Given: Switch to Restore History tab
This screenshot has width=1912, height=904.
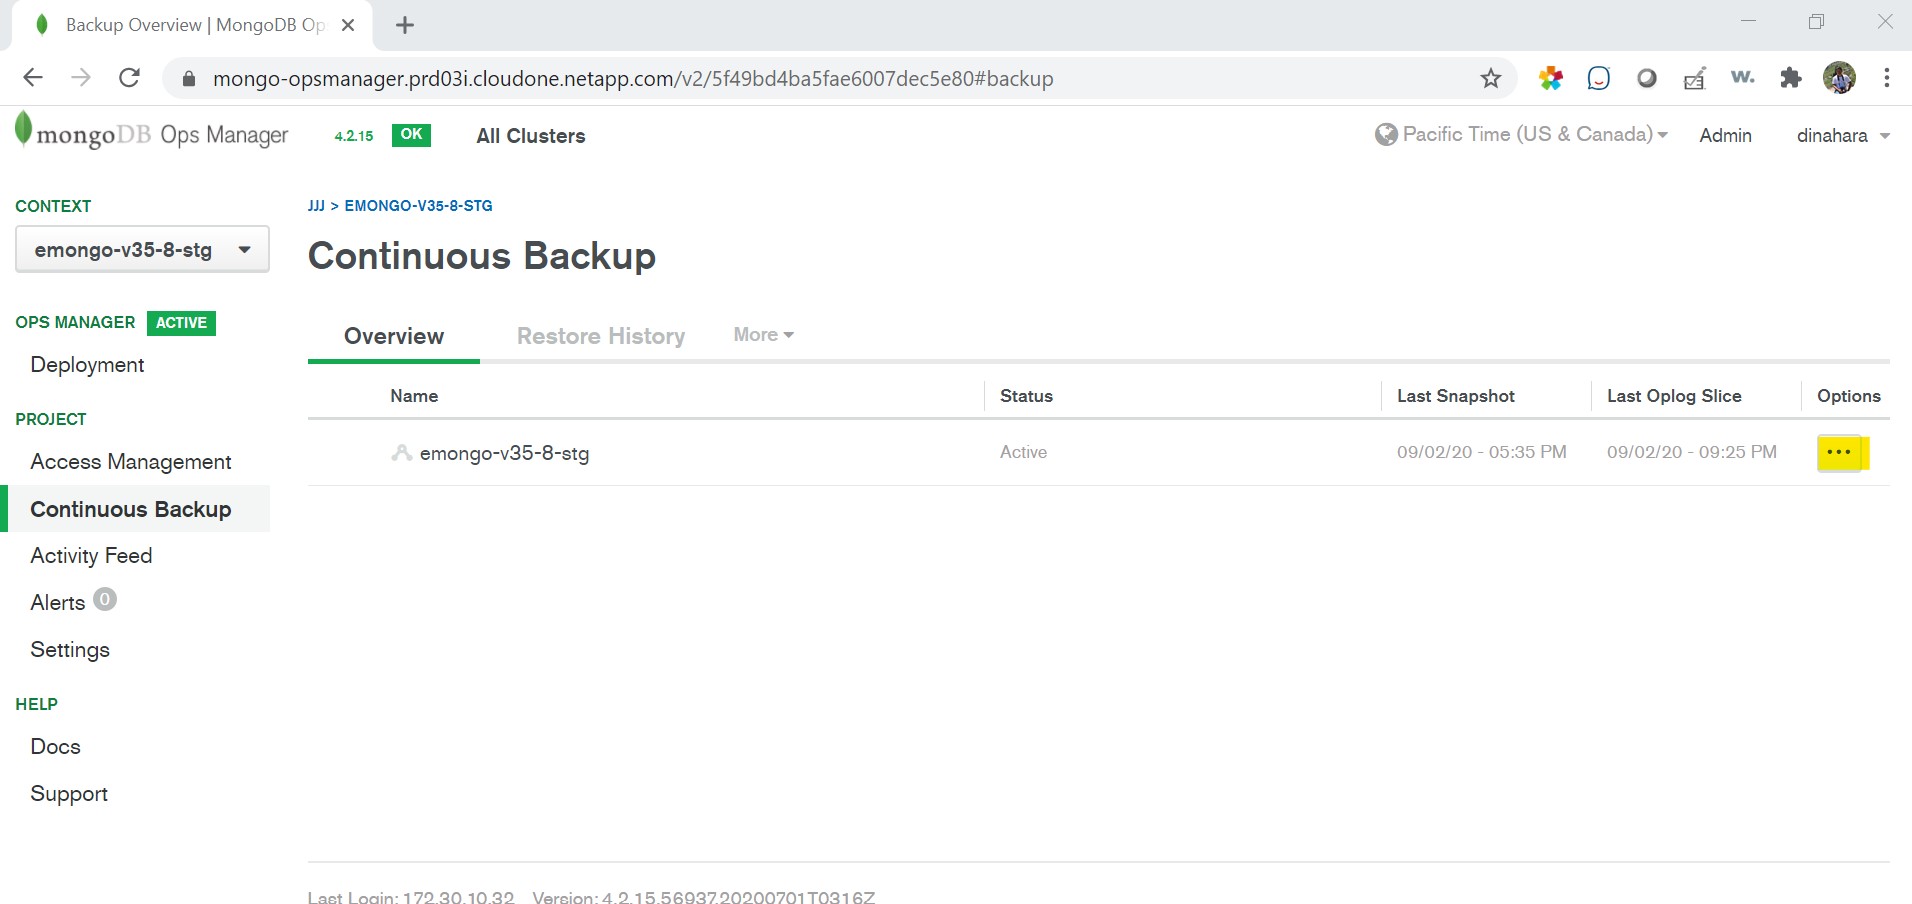Looking at the screenshot, I should 600,336.
